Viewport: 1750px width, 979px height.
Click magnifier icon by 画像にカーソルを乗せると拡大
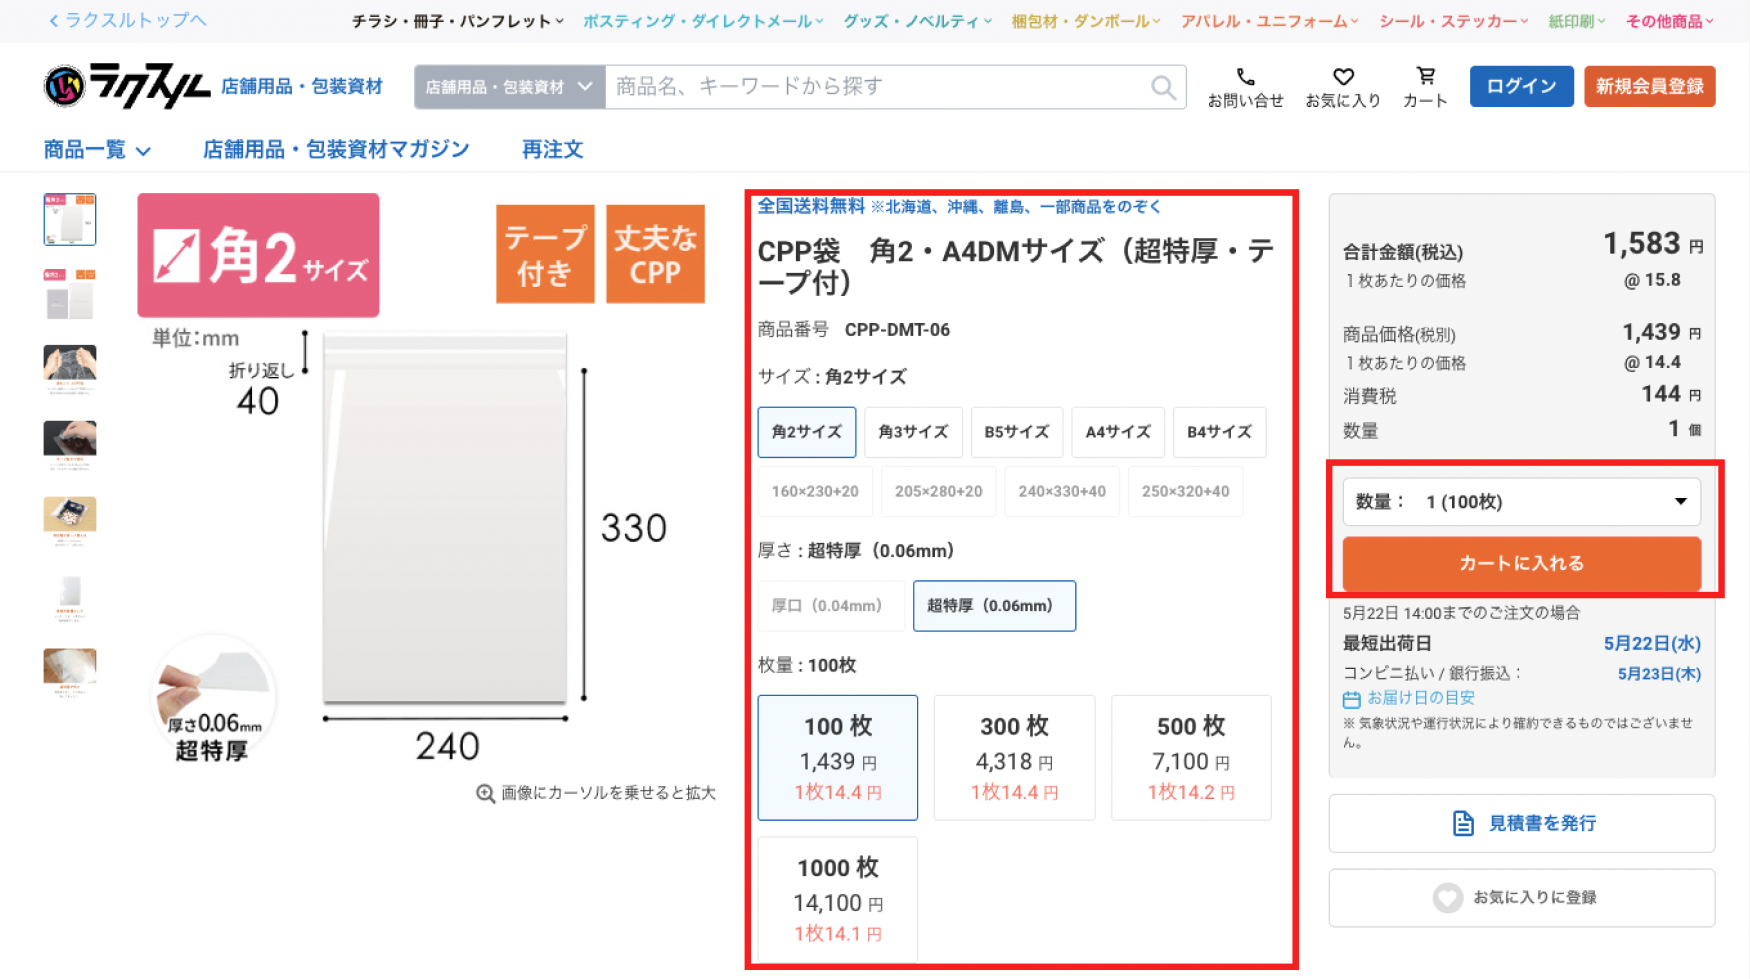(x=485, y=793)
